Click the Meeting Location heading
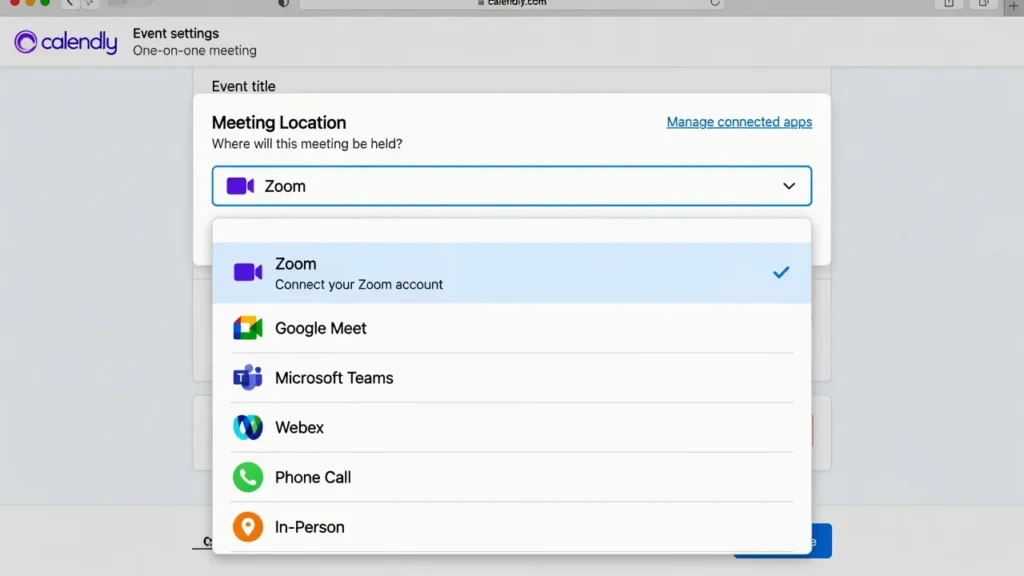This screenshot has width=1024, height=576. [x=279, y=123]
